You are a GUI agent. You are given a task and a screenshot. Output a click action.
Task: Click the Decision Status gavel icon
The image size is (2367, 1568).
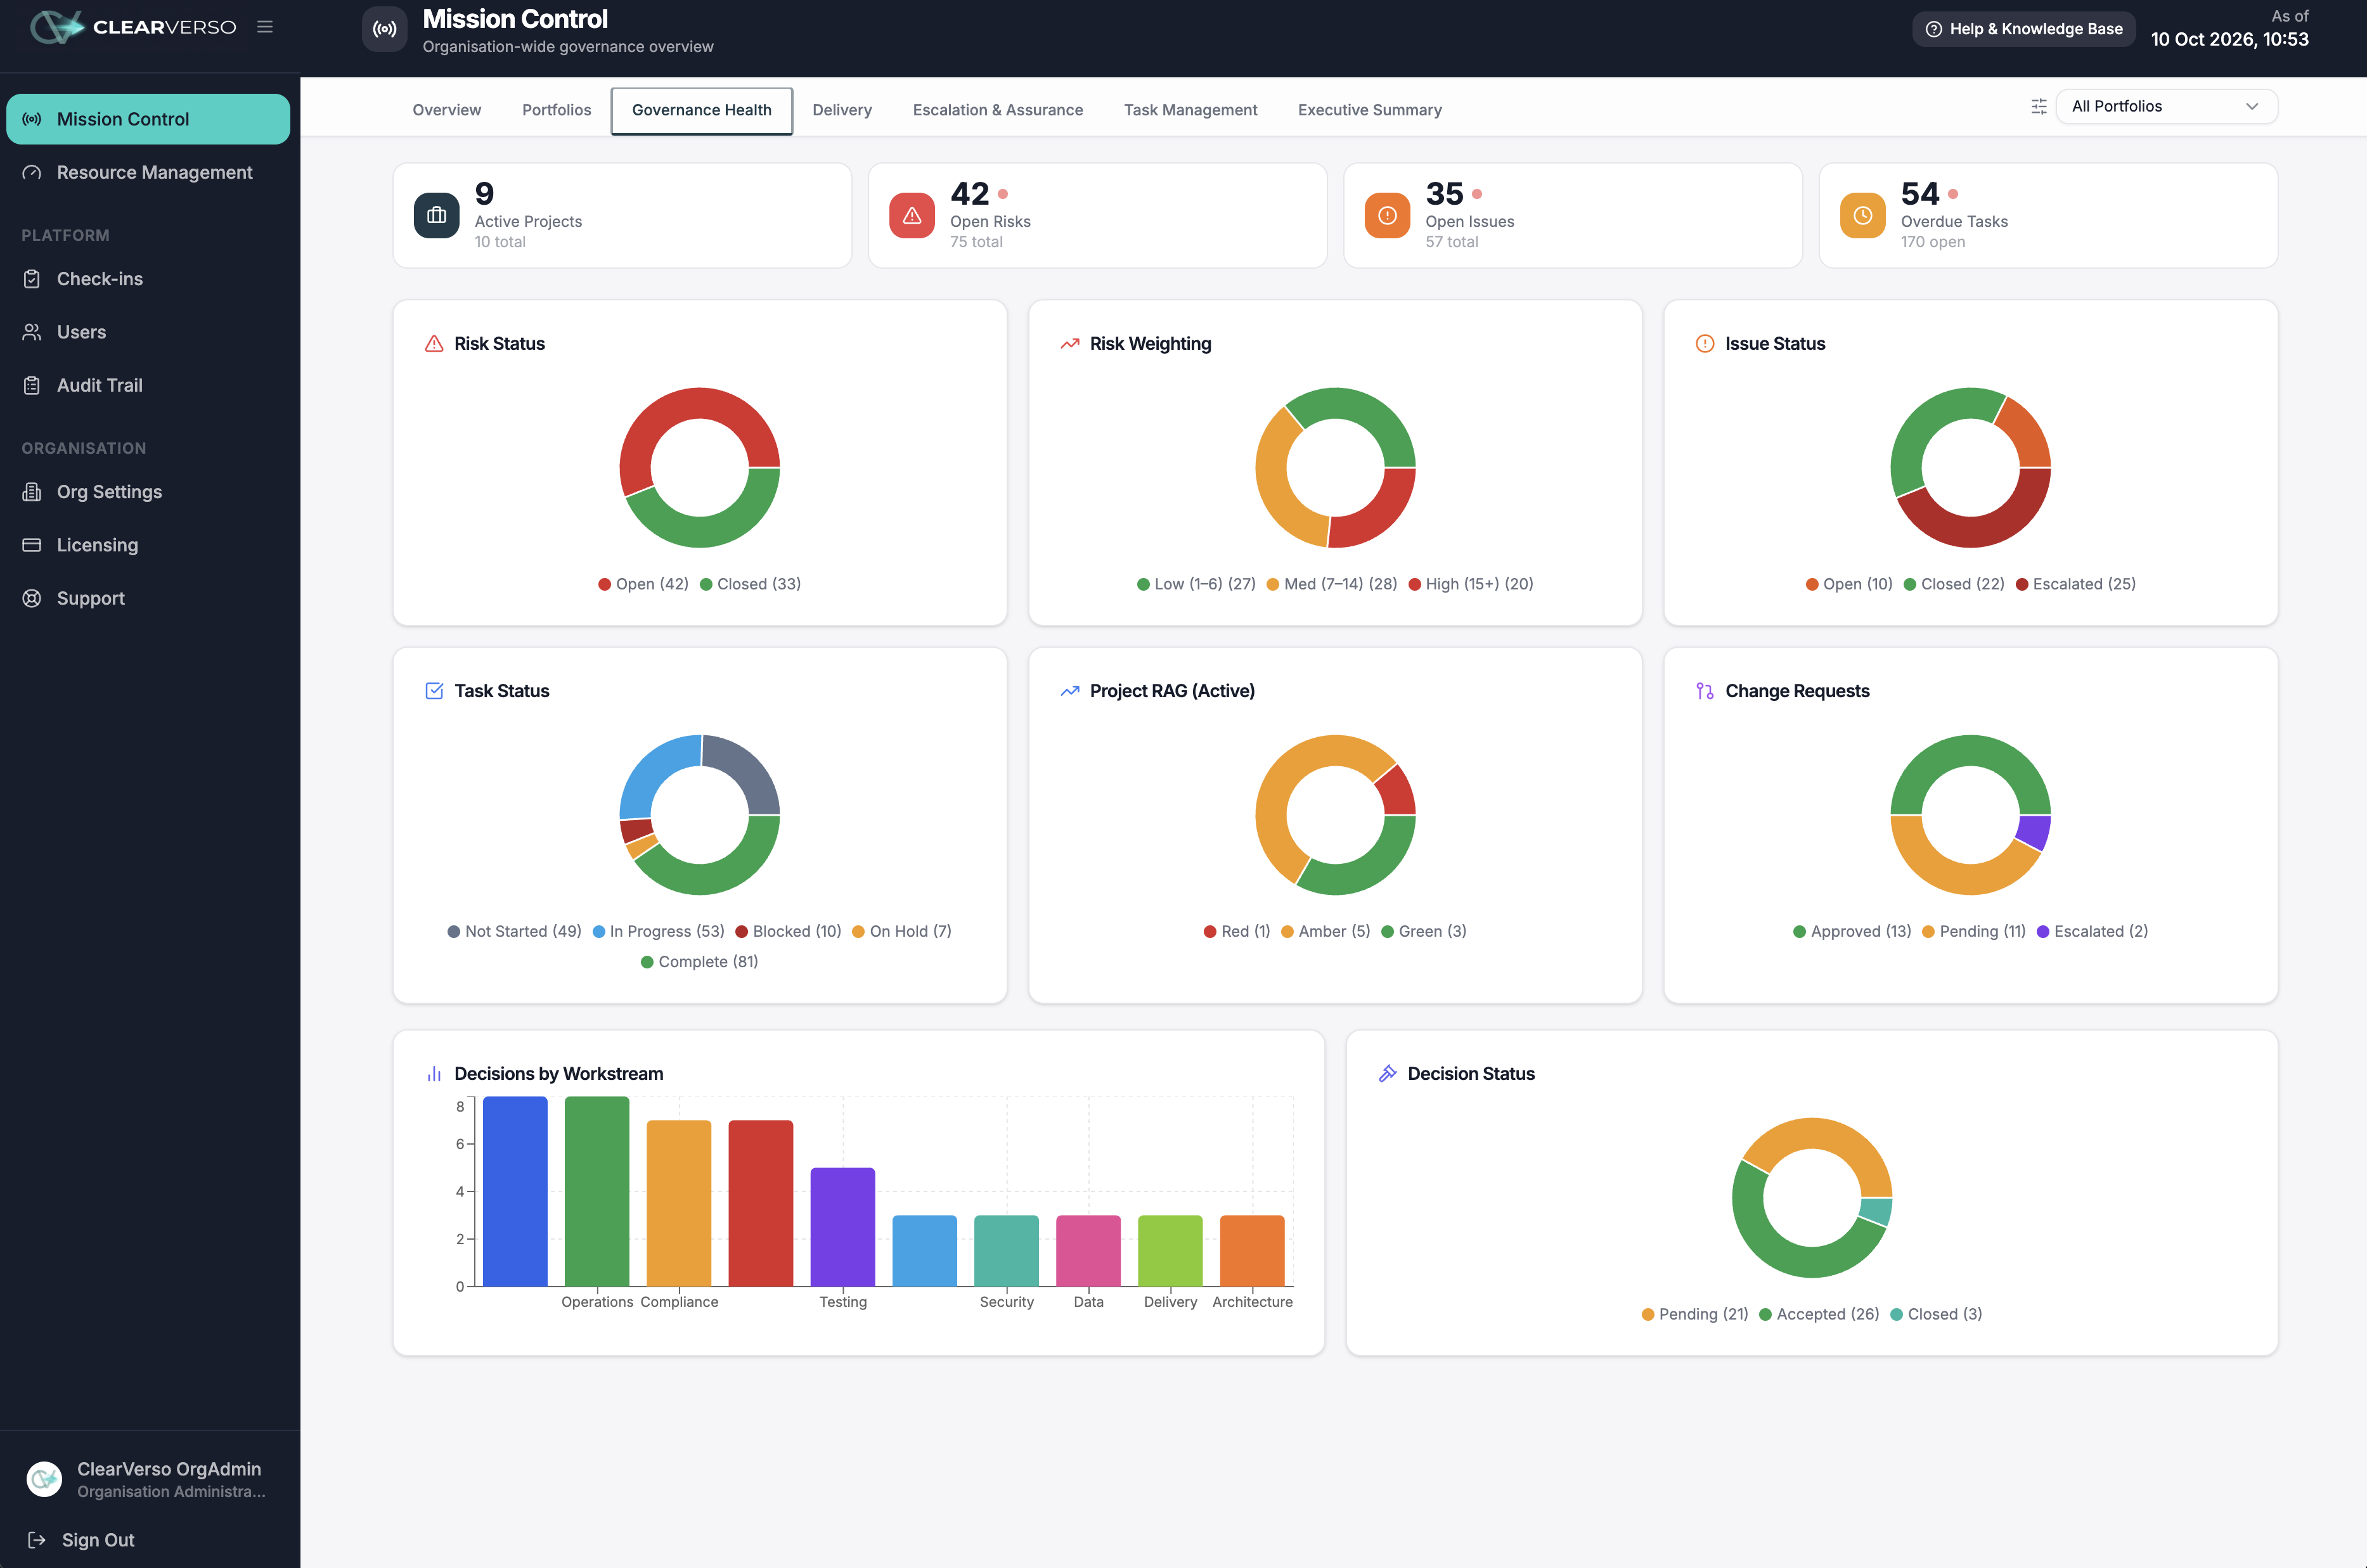[1387, 1074]
